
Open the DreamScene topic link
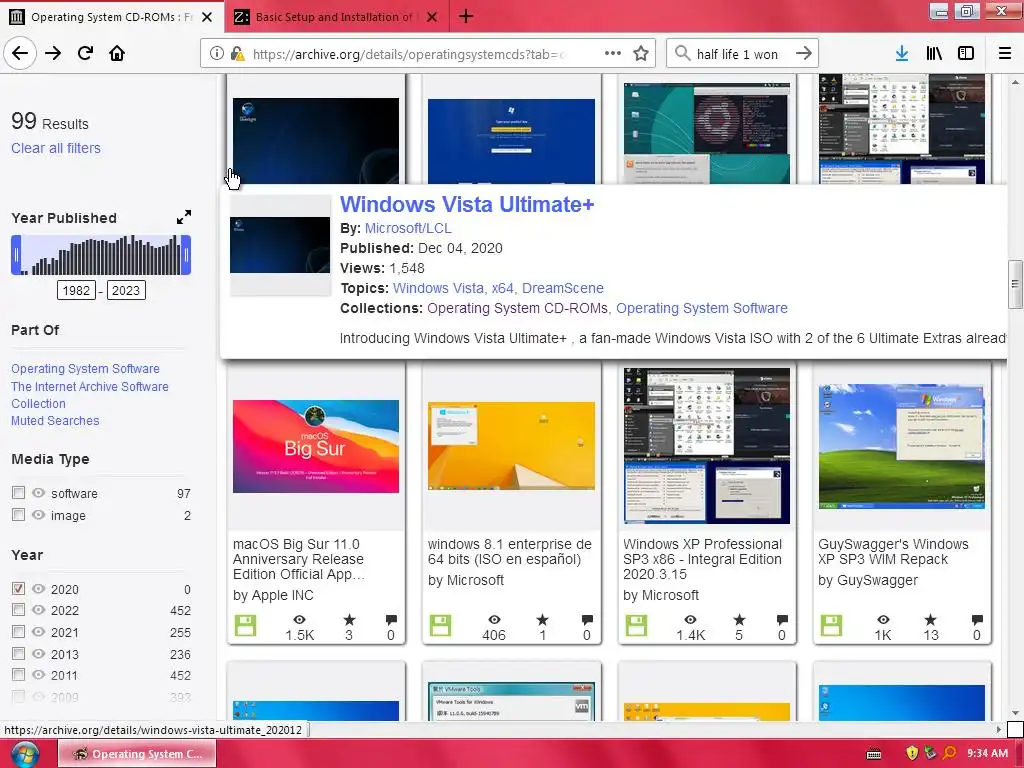click(x=563, y=288)
